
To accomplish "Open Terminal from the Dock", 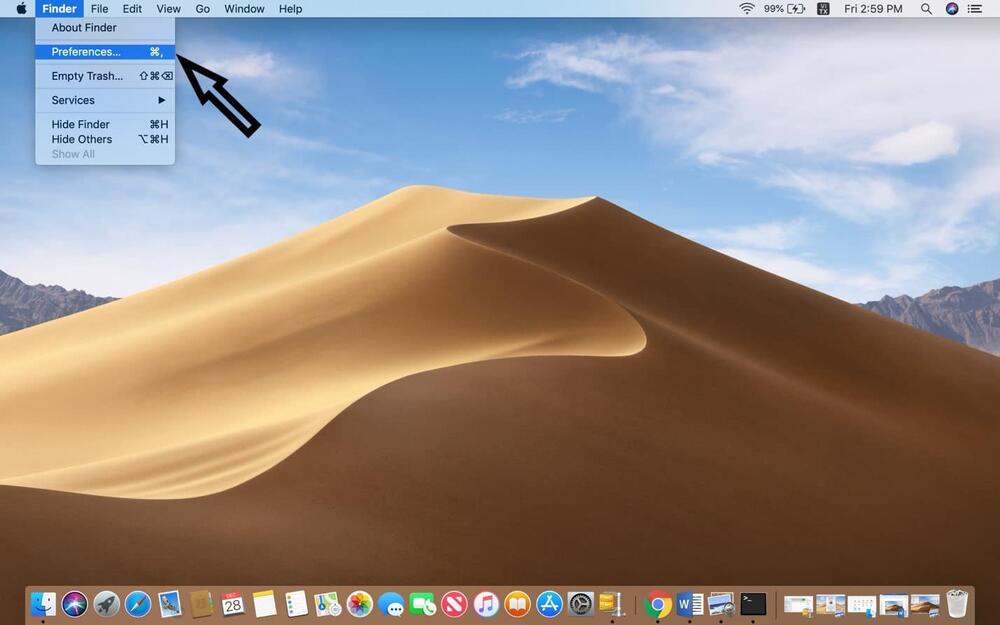I will click(753, 604).
